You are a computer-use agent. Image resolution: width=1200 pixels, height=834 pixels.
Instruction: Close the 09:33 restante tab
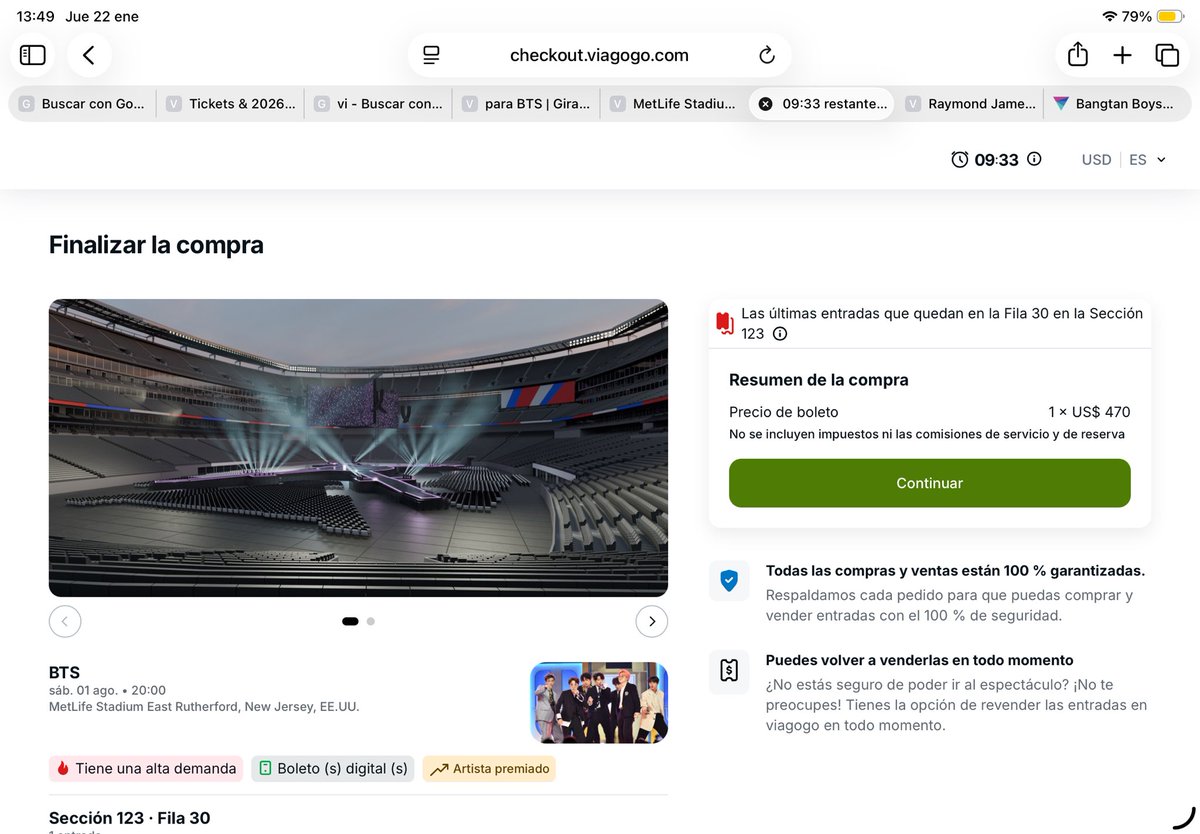click(765, 104)
